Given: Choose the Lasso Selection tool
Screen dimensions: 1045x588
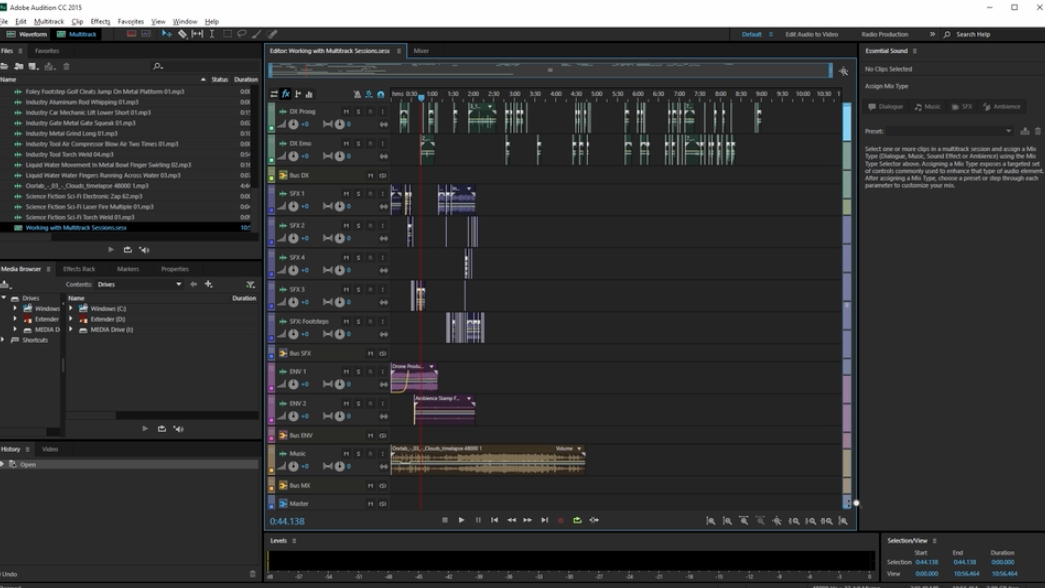Looking at the screenshot, I should coord(242,34).
